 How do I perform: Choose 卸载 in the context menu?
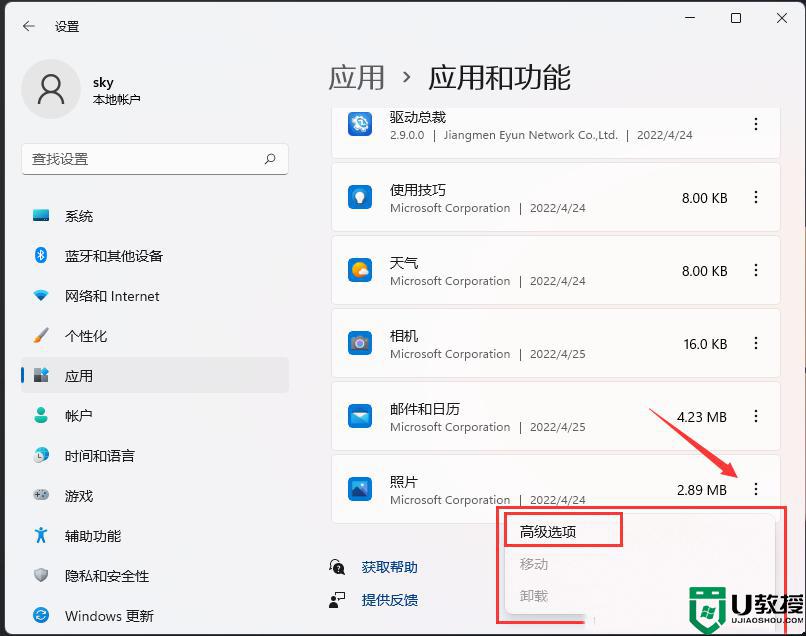pos(534,595)
